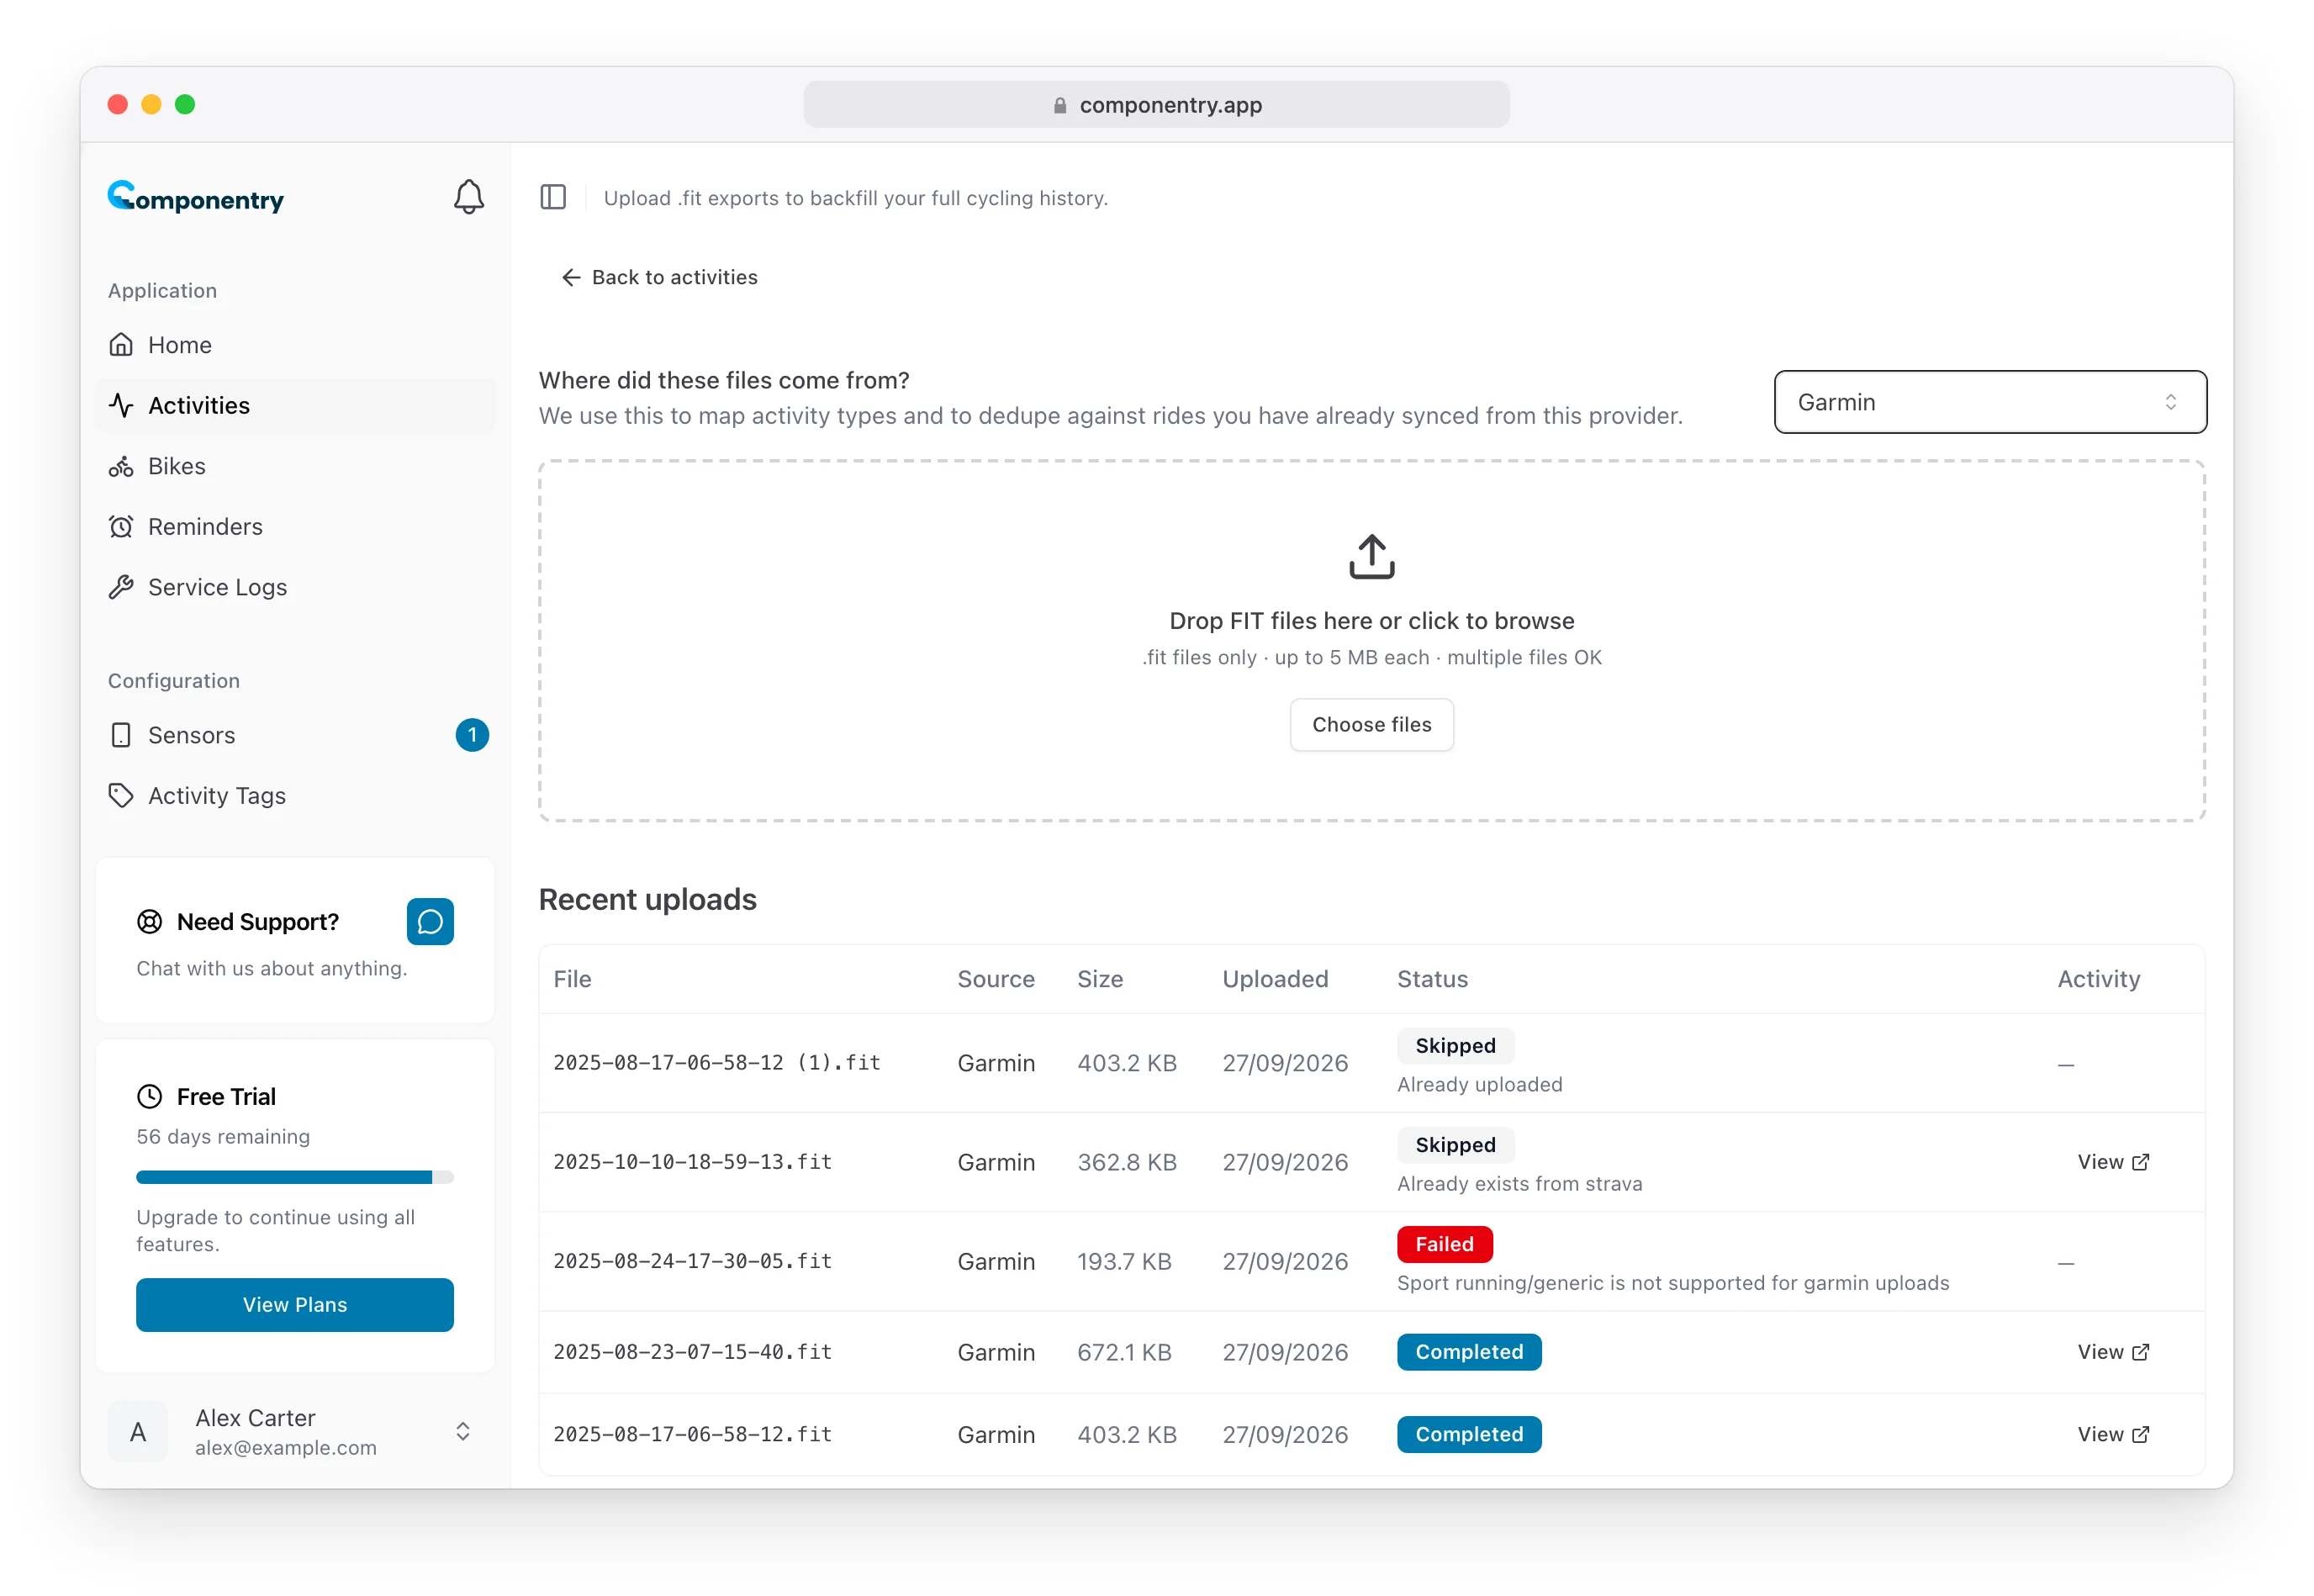View activity for 2025-10-10-18-59-13.fit
This screenshot has width=2314, height=1596.
click(x=2113, y=1161)
